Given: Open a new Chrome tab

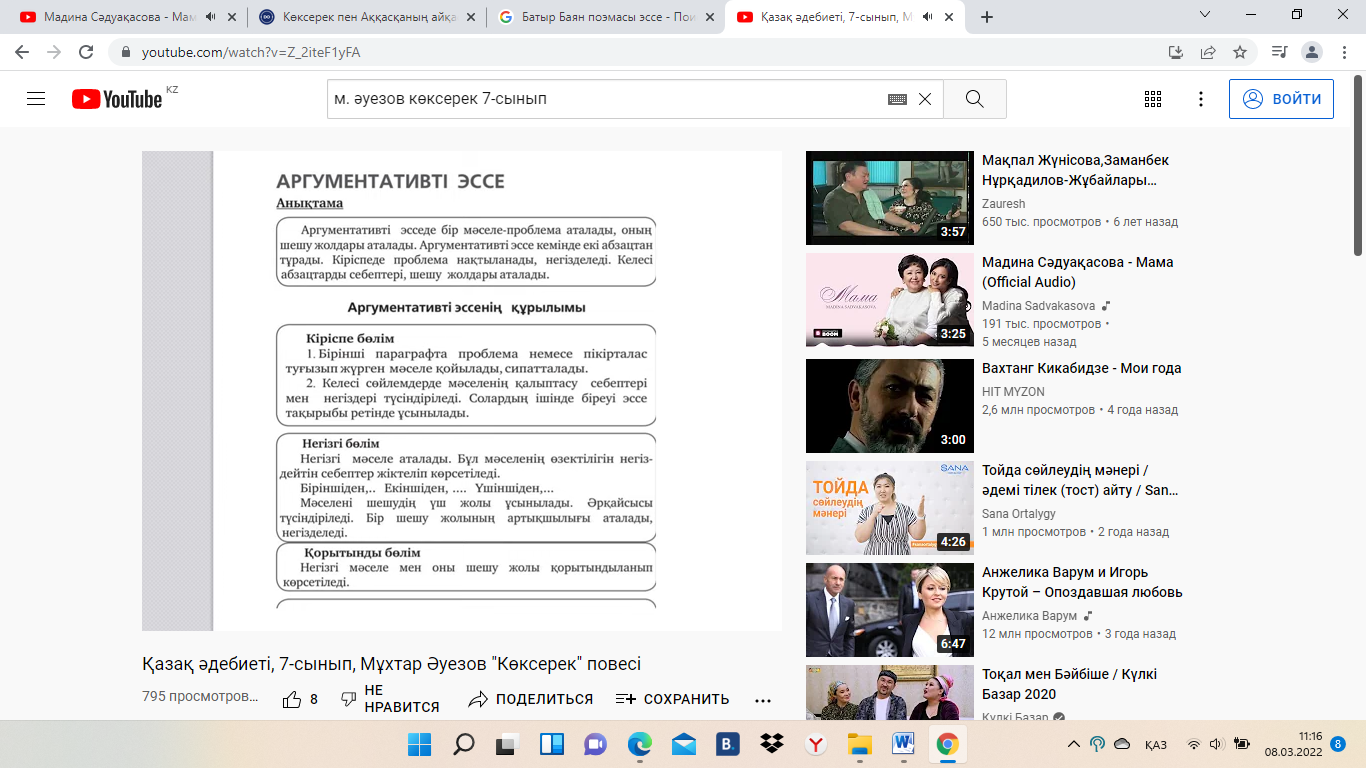Looking at the screenshot, I should pyautogui.click(x=987, y=17).
